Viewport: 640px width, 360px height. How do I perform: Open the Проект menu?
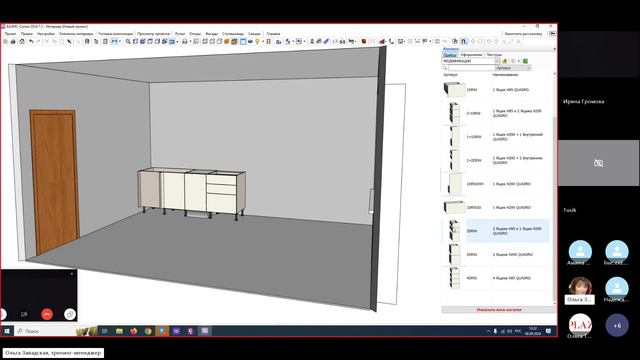[x=10, y=34]
